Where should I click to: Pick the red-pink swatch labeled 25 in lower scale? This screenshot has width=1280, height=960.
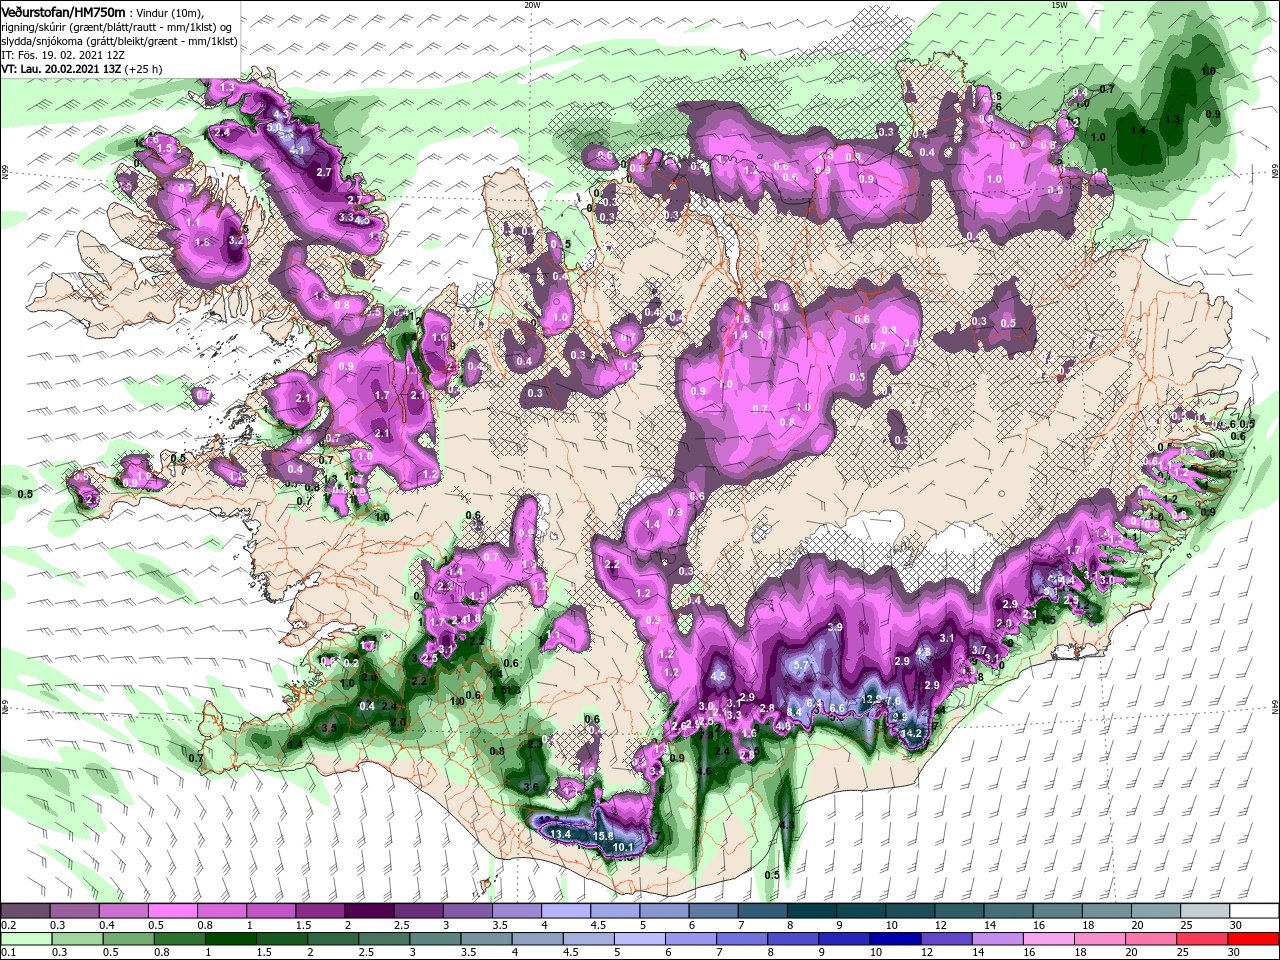click(1201, 939)
